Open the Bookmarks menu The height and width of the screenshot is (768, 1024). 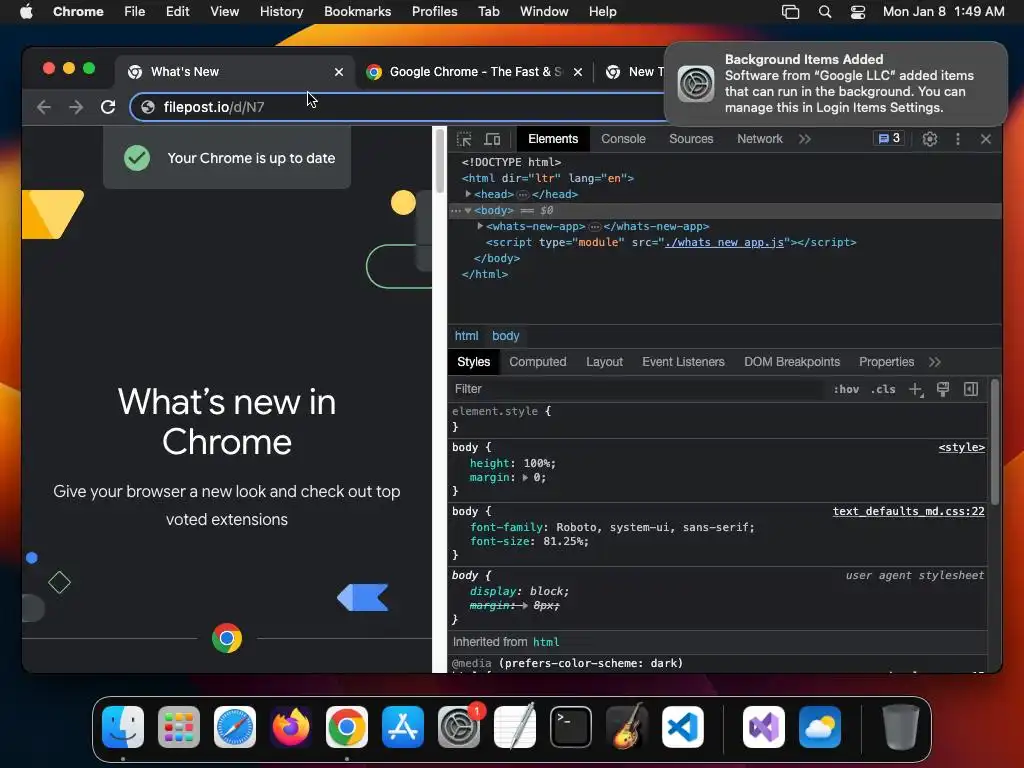pos(357,12)
